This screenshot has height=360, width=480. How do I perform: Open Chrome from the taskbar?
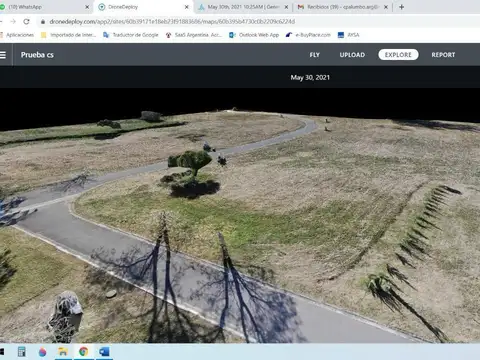point(84,352)
